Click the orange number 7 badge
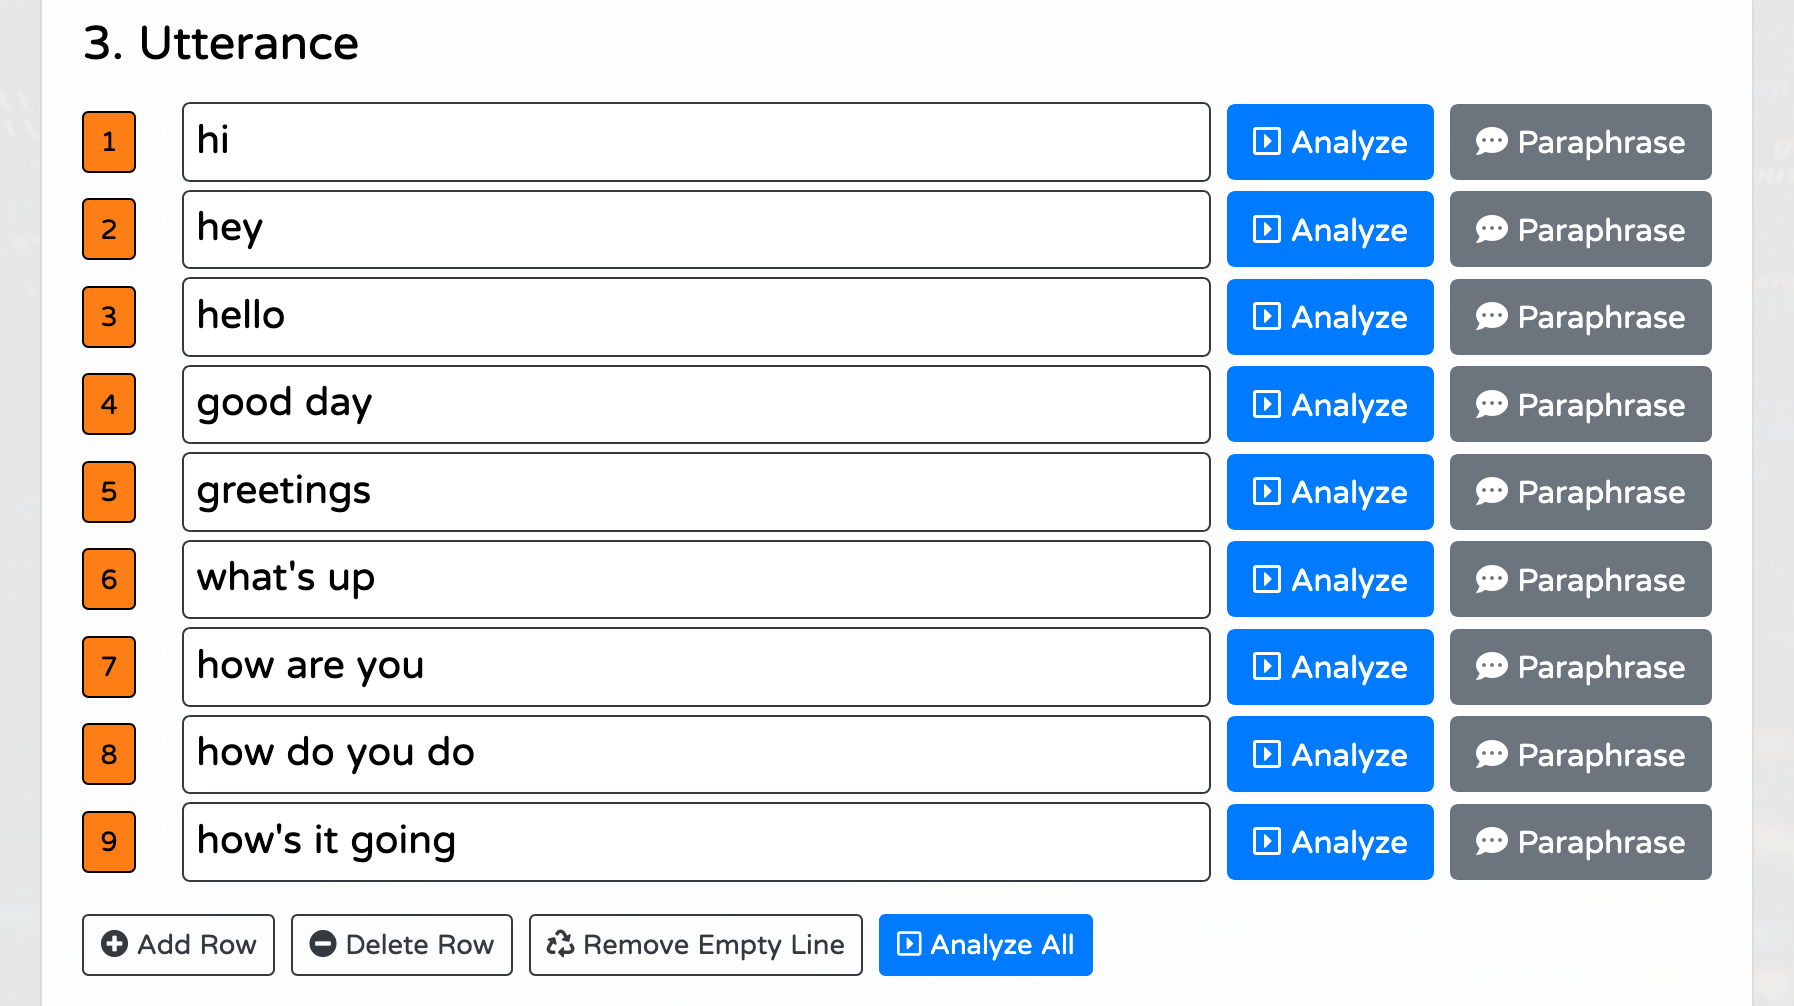Viewport: 1794px width, 1006px height. [108, 667]
